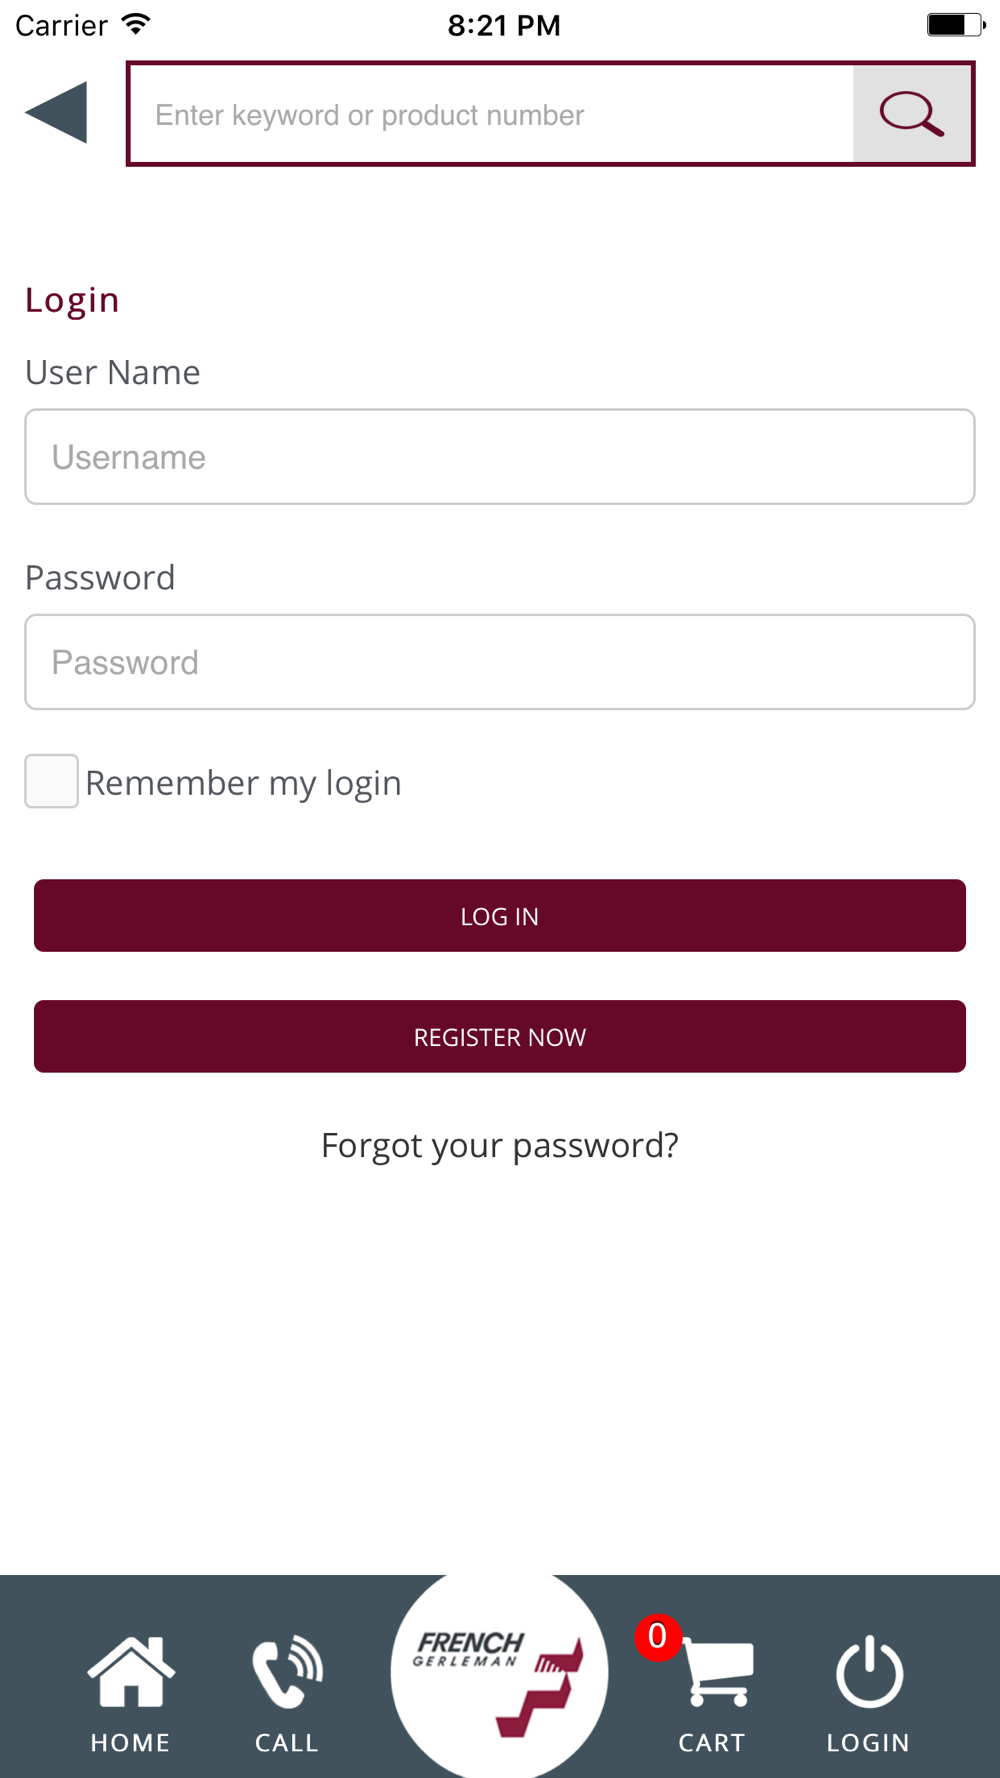Click the French Gerleman logo

click(x=499, y=1673)
